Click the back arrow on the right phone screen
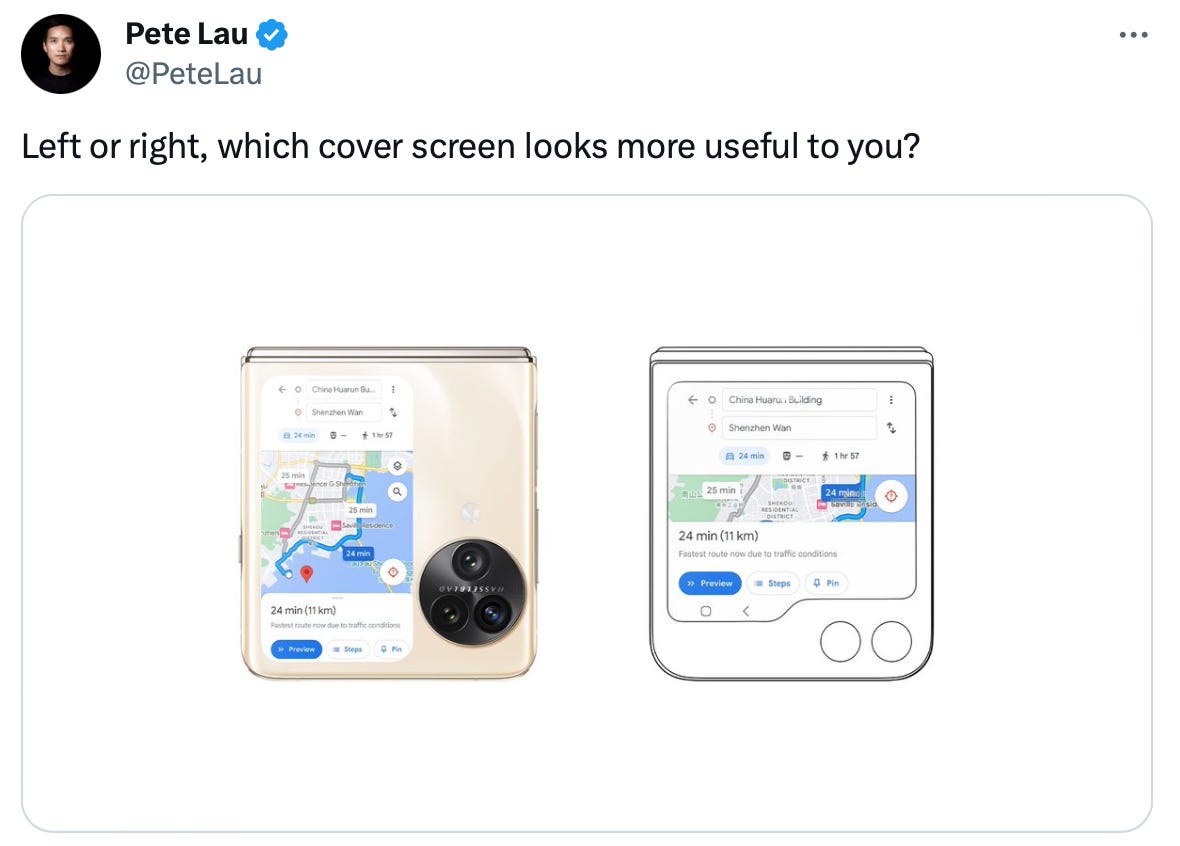 click(x=692, y=400)
